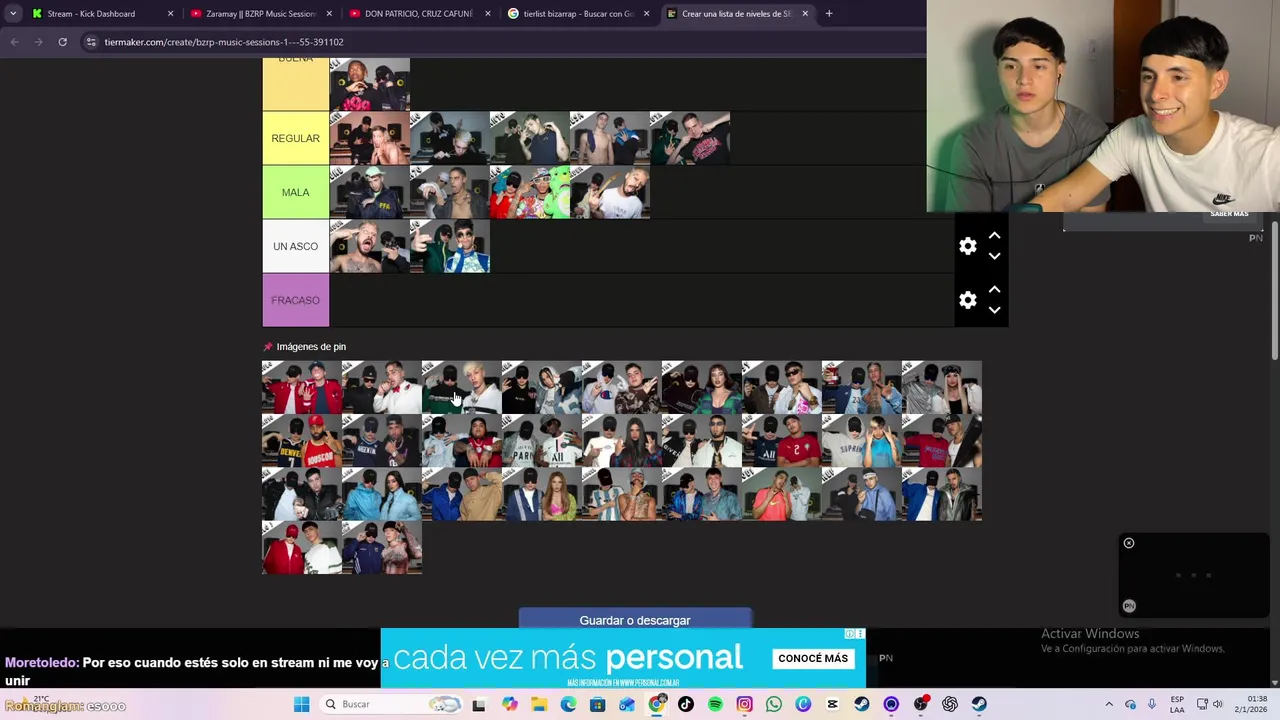Reload the tiermaker page

point(62,42)
